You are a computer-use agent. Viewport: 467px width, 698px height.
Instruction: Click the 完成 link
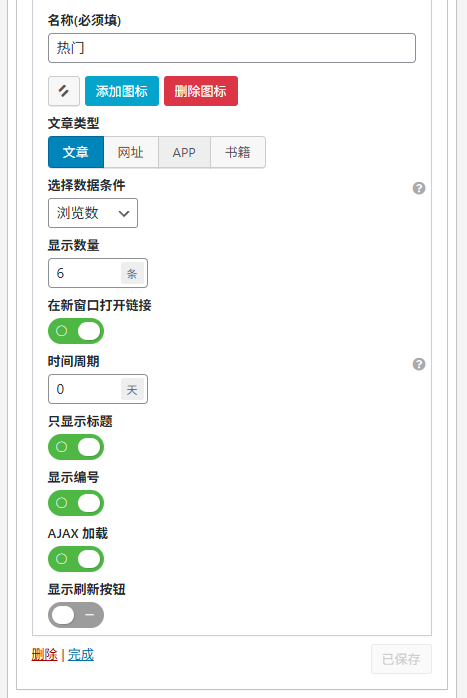81,654
